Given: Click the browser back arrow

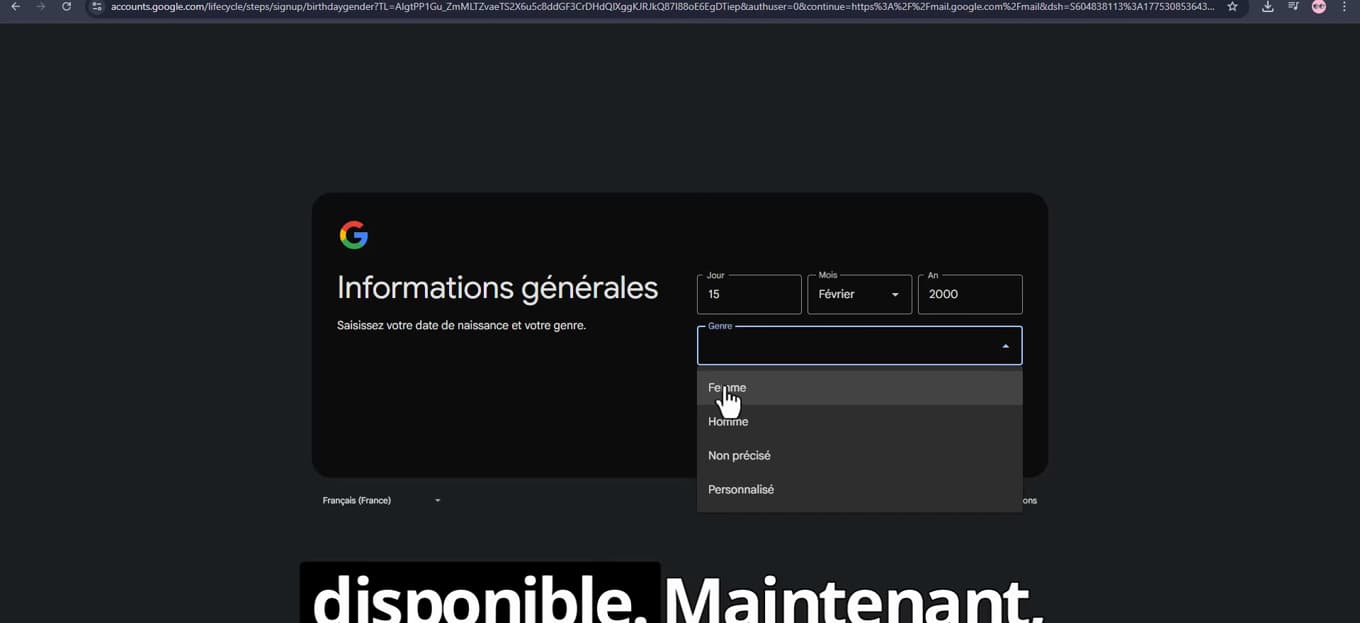Looking at the screenshot, I should click(15, 6).
